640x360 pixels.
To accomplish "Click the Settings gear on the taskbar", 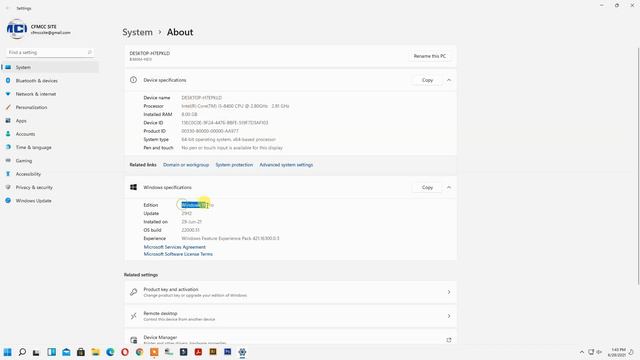I will coord(242,352).
